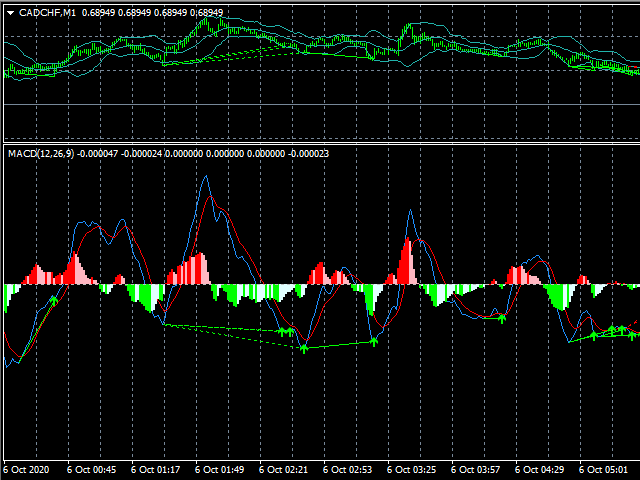Select the 6 Oct 02:53 time label
The image size is (640, 480).
click(x=345, y=469)
